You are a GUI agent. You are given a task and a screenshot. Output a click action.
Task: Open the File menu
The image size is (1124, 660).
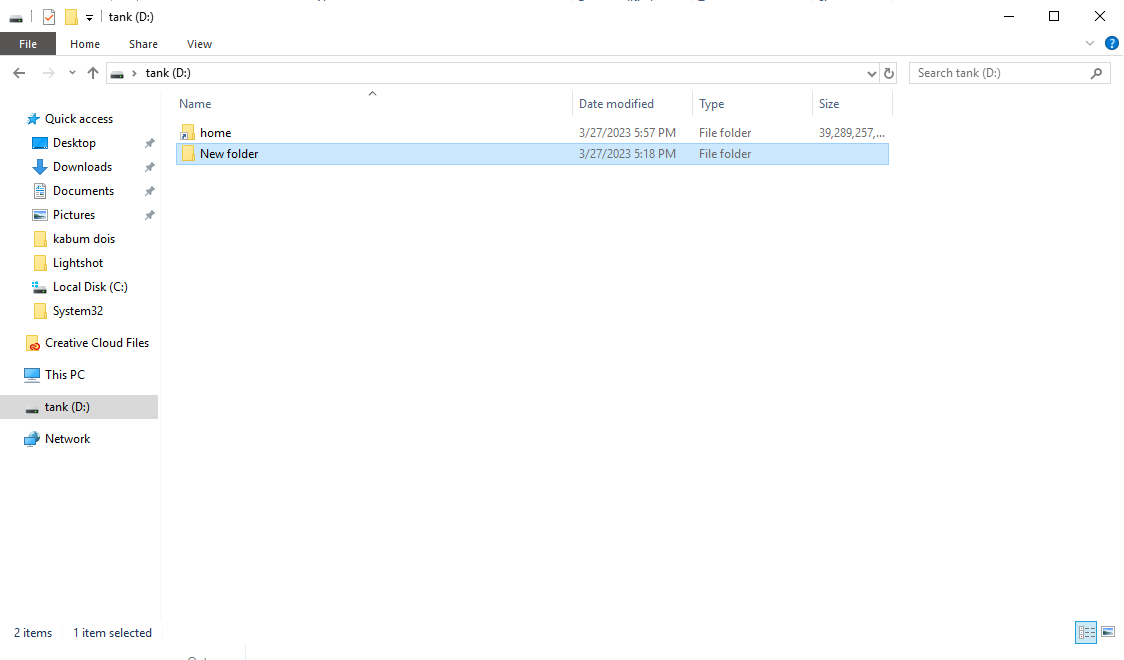pyautogui.click(x=28, y=44)
